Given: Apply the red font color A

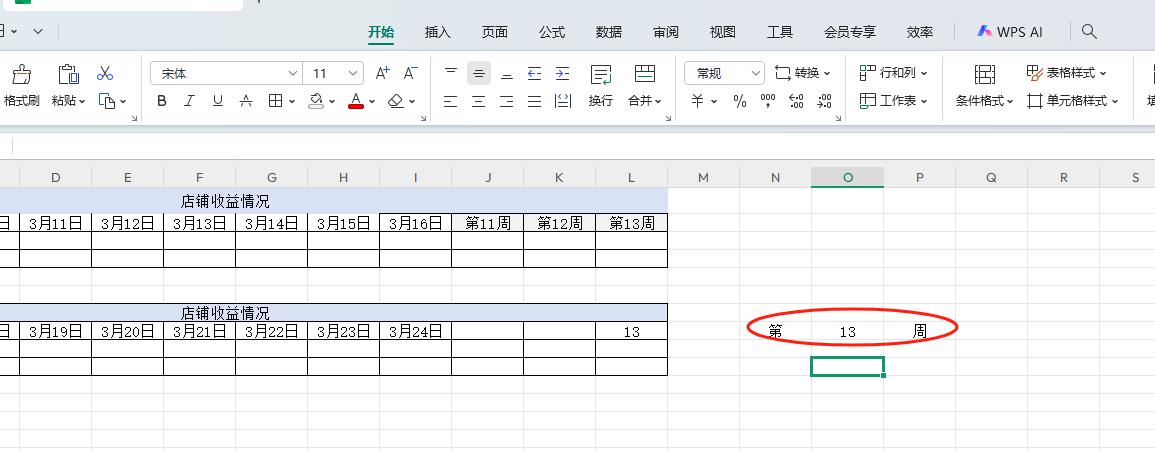Looking at the screenshot, I should click(356, 101).
